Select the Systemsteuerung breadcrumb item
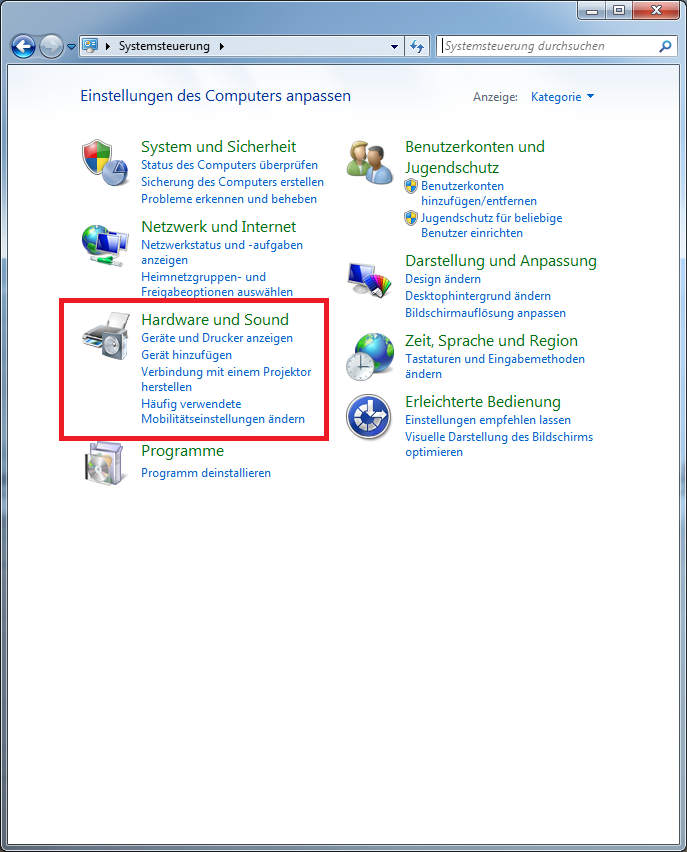This screenshot has width=687, height=852. coord(164,46)
